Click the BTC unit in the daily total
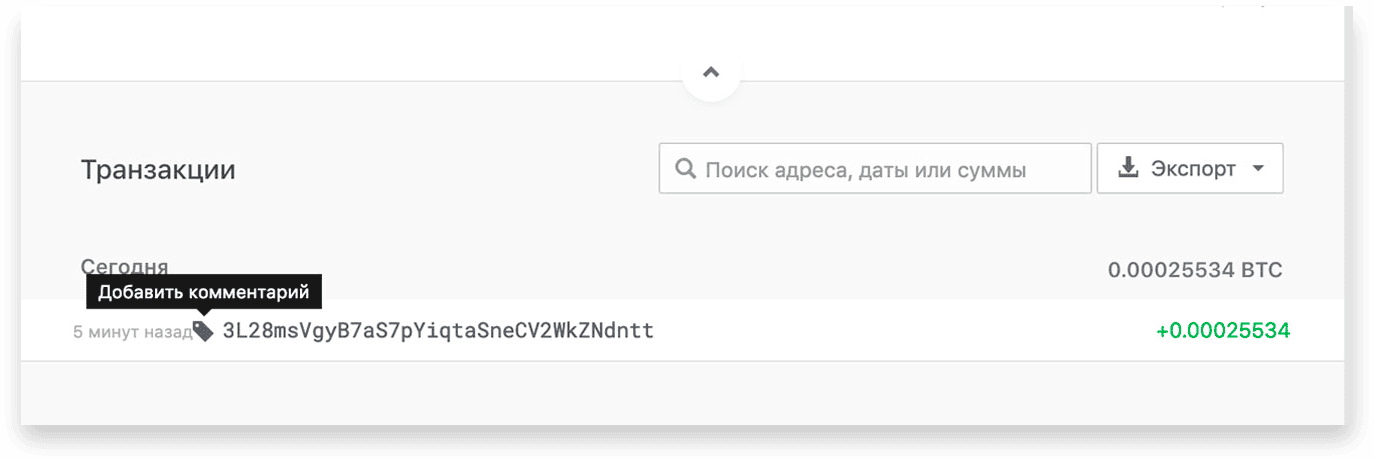The height and width of the screenshot is (461, 1374). pos(1262,270)
